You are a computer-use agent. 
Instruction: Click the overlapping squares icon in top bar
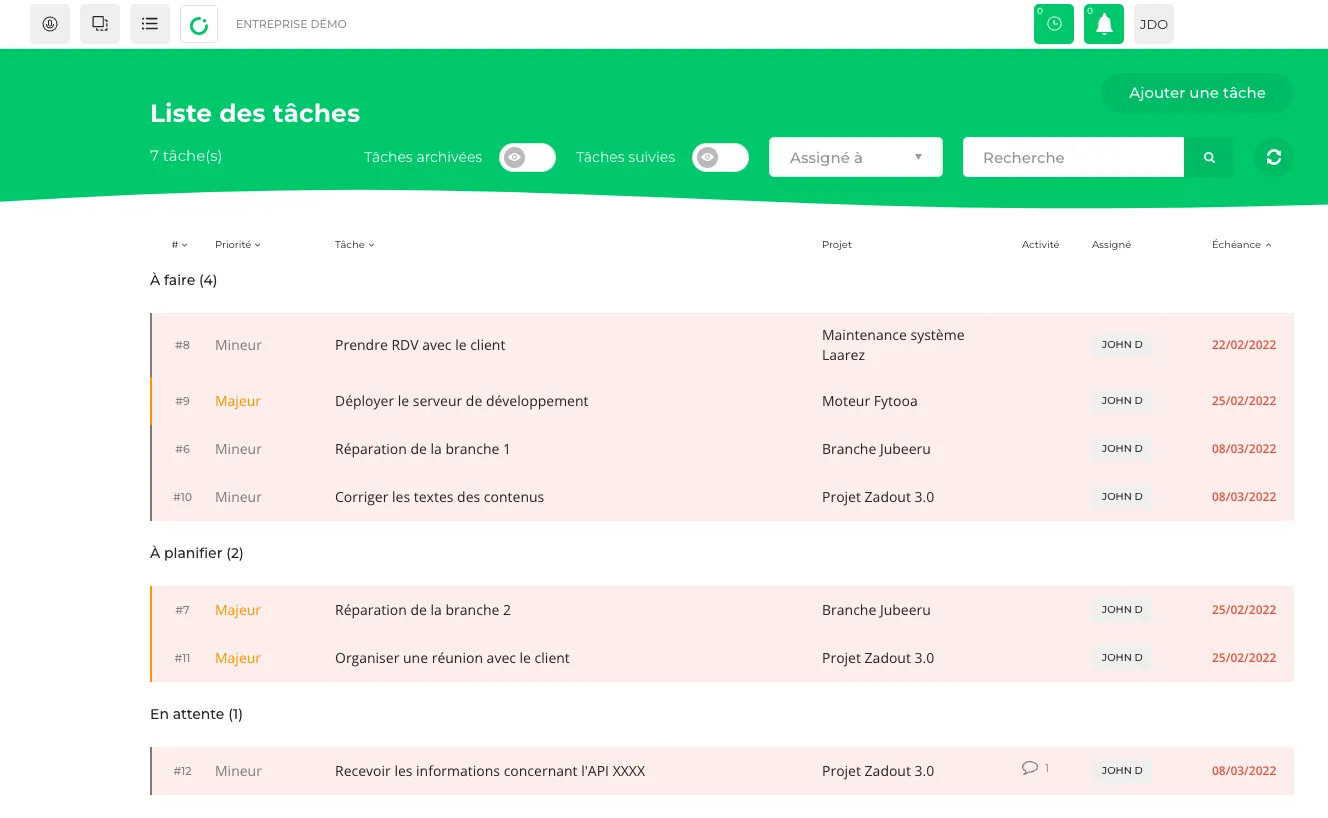(100, 24)
